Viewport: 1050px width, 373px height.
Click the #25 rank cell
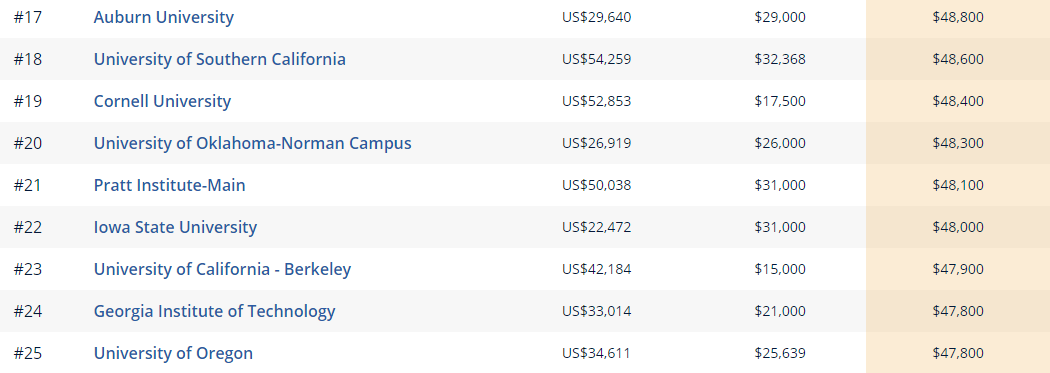pyautogui.click(x=27, y=354)
